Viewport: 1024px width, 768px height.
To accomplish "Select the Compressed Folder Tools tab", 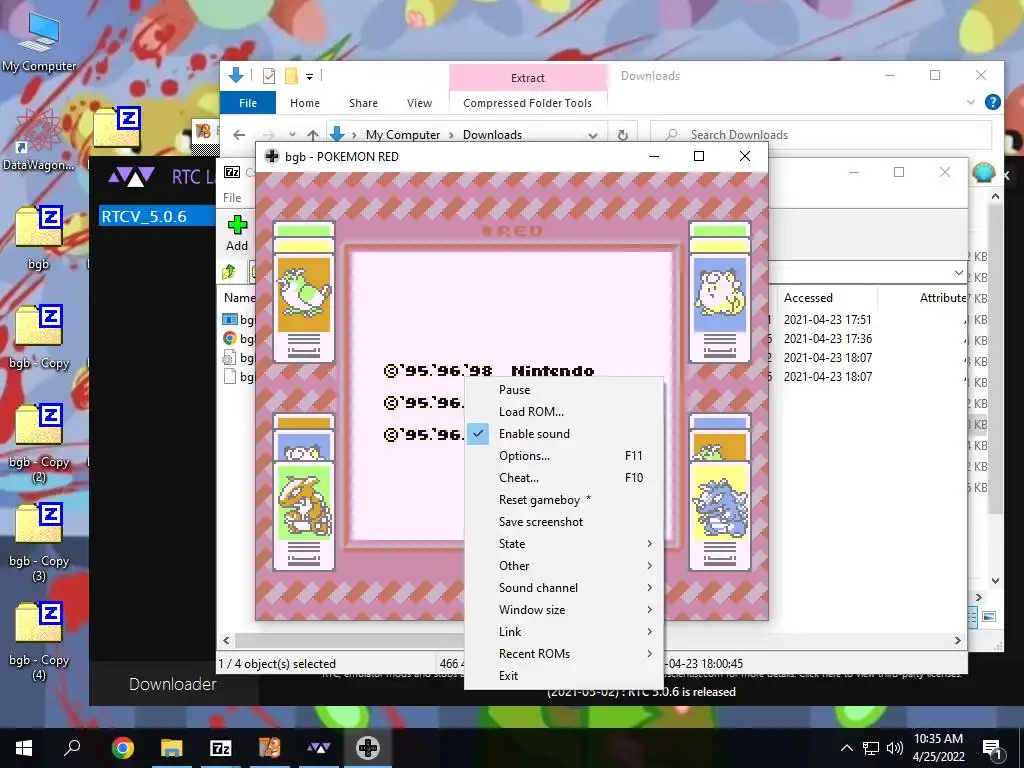I will click(x=528, y=103).
